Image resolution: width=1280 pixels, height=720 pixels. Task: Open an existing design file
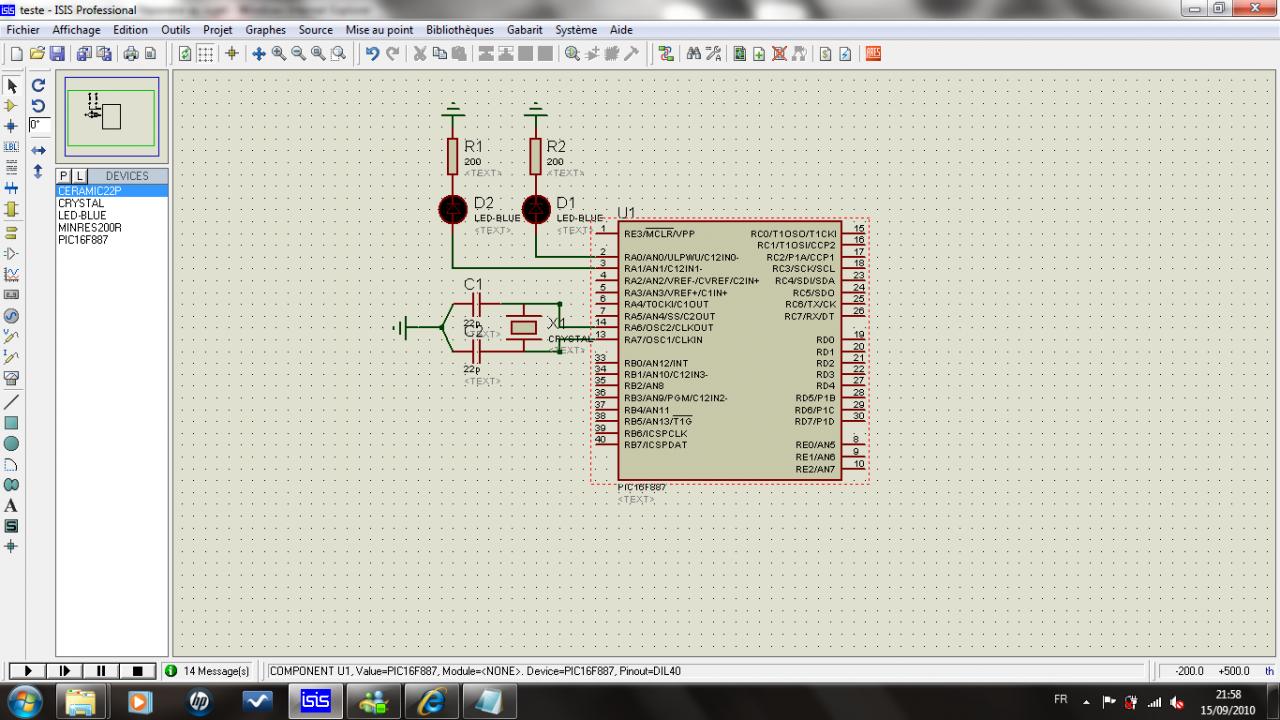click(37, 53)
